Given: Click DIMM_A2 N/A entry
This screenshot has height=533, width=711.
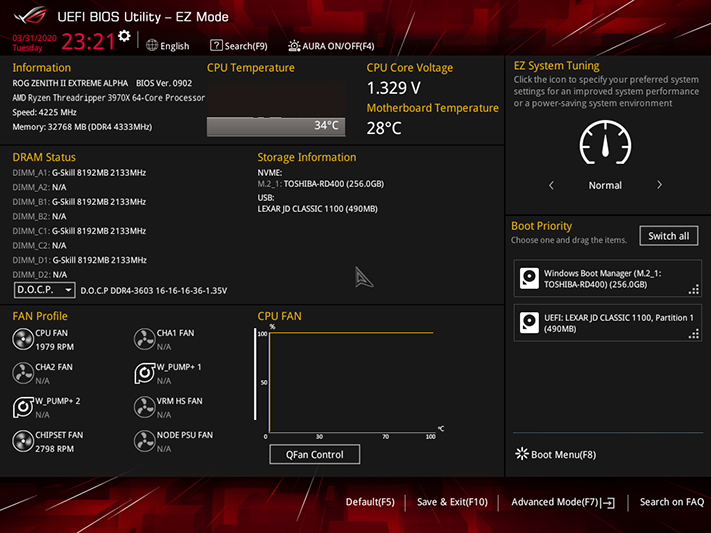Looking at the screenshot, I should click(x=39, y=187).
